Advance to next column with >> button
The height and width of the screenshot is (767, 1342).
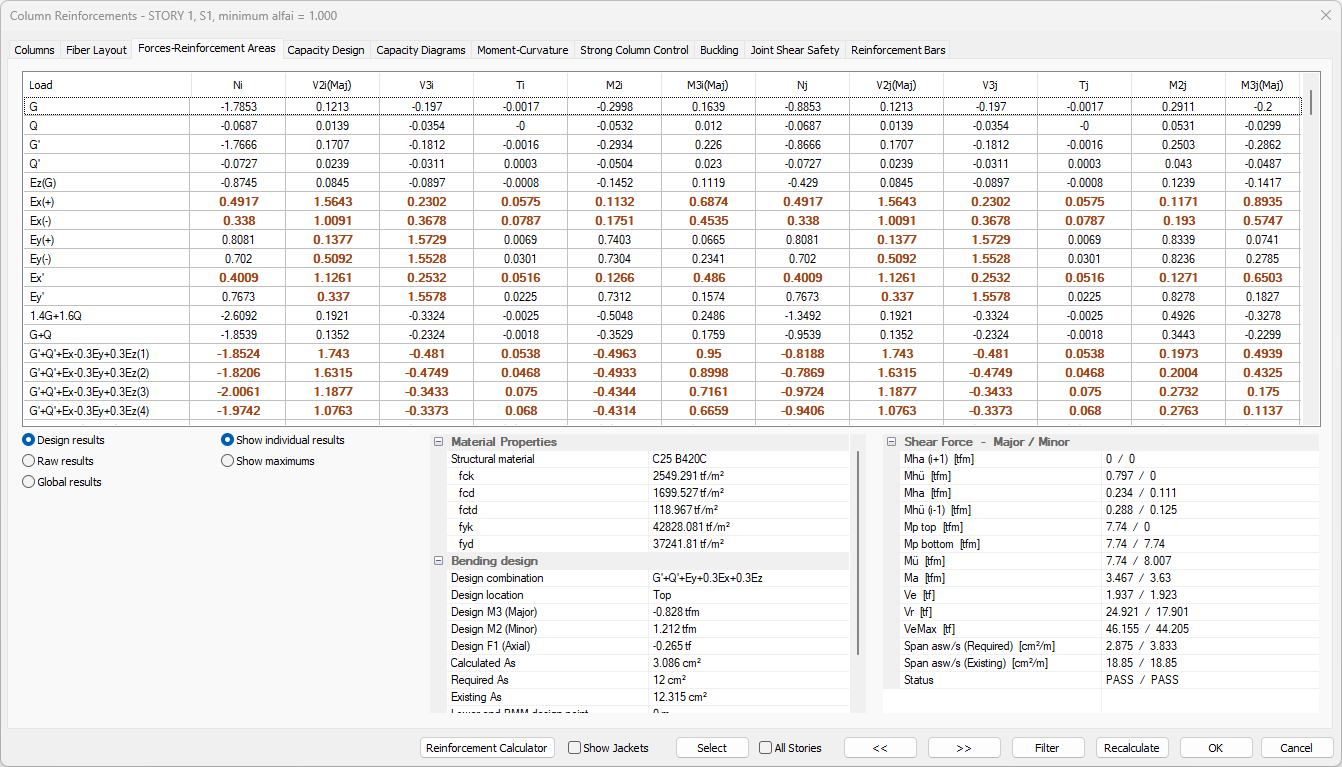[x=964, y=748]
